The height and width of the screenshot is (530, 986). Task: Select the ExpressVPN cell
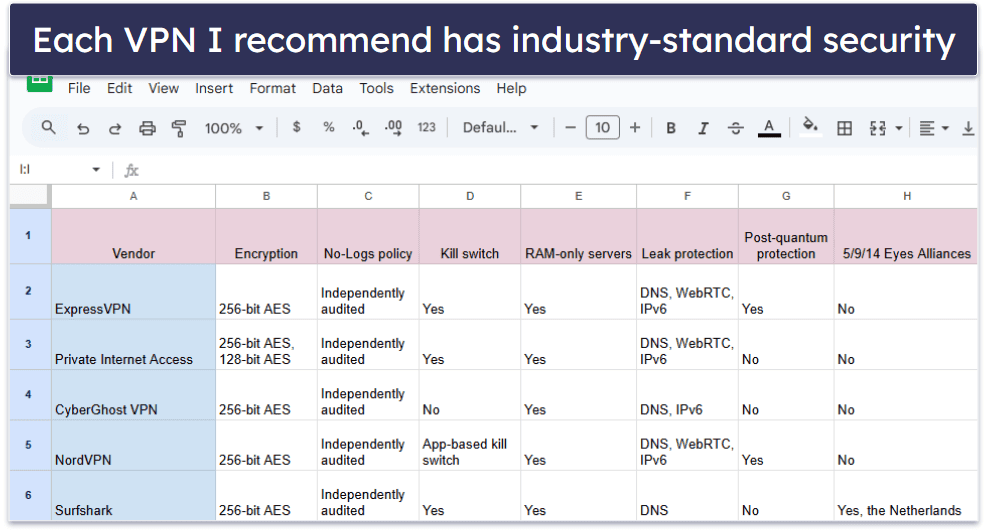point(133,292)
